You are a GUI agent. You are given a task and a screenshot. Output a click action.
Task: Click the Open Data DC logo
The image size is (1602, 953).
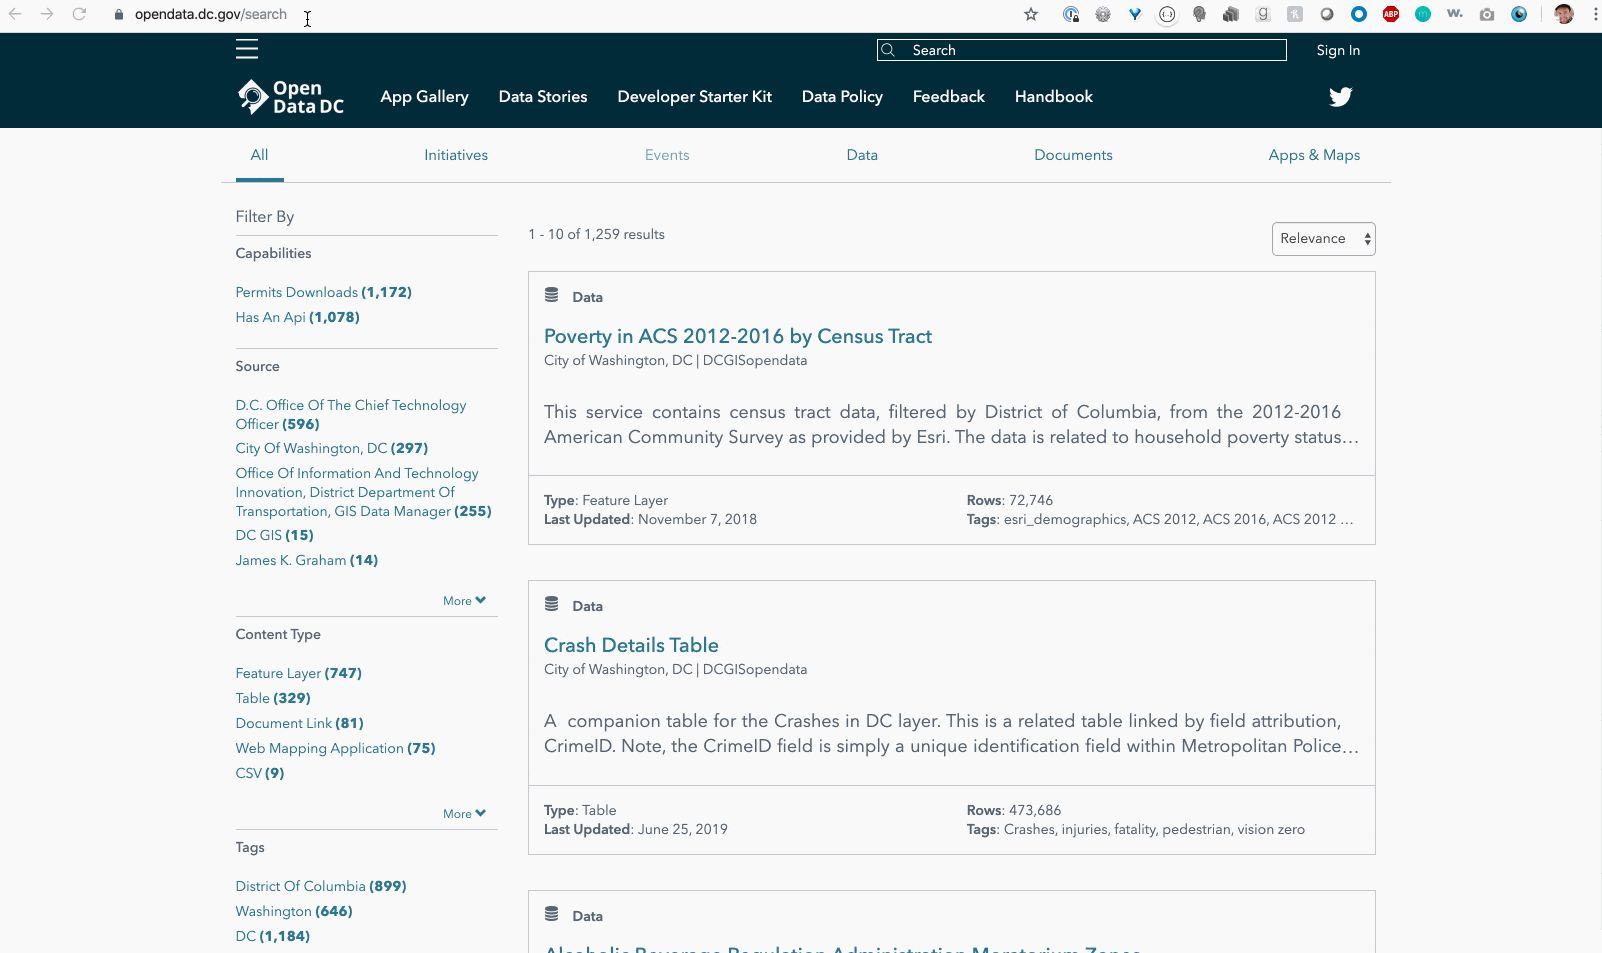click(291, 97)
